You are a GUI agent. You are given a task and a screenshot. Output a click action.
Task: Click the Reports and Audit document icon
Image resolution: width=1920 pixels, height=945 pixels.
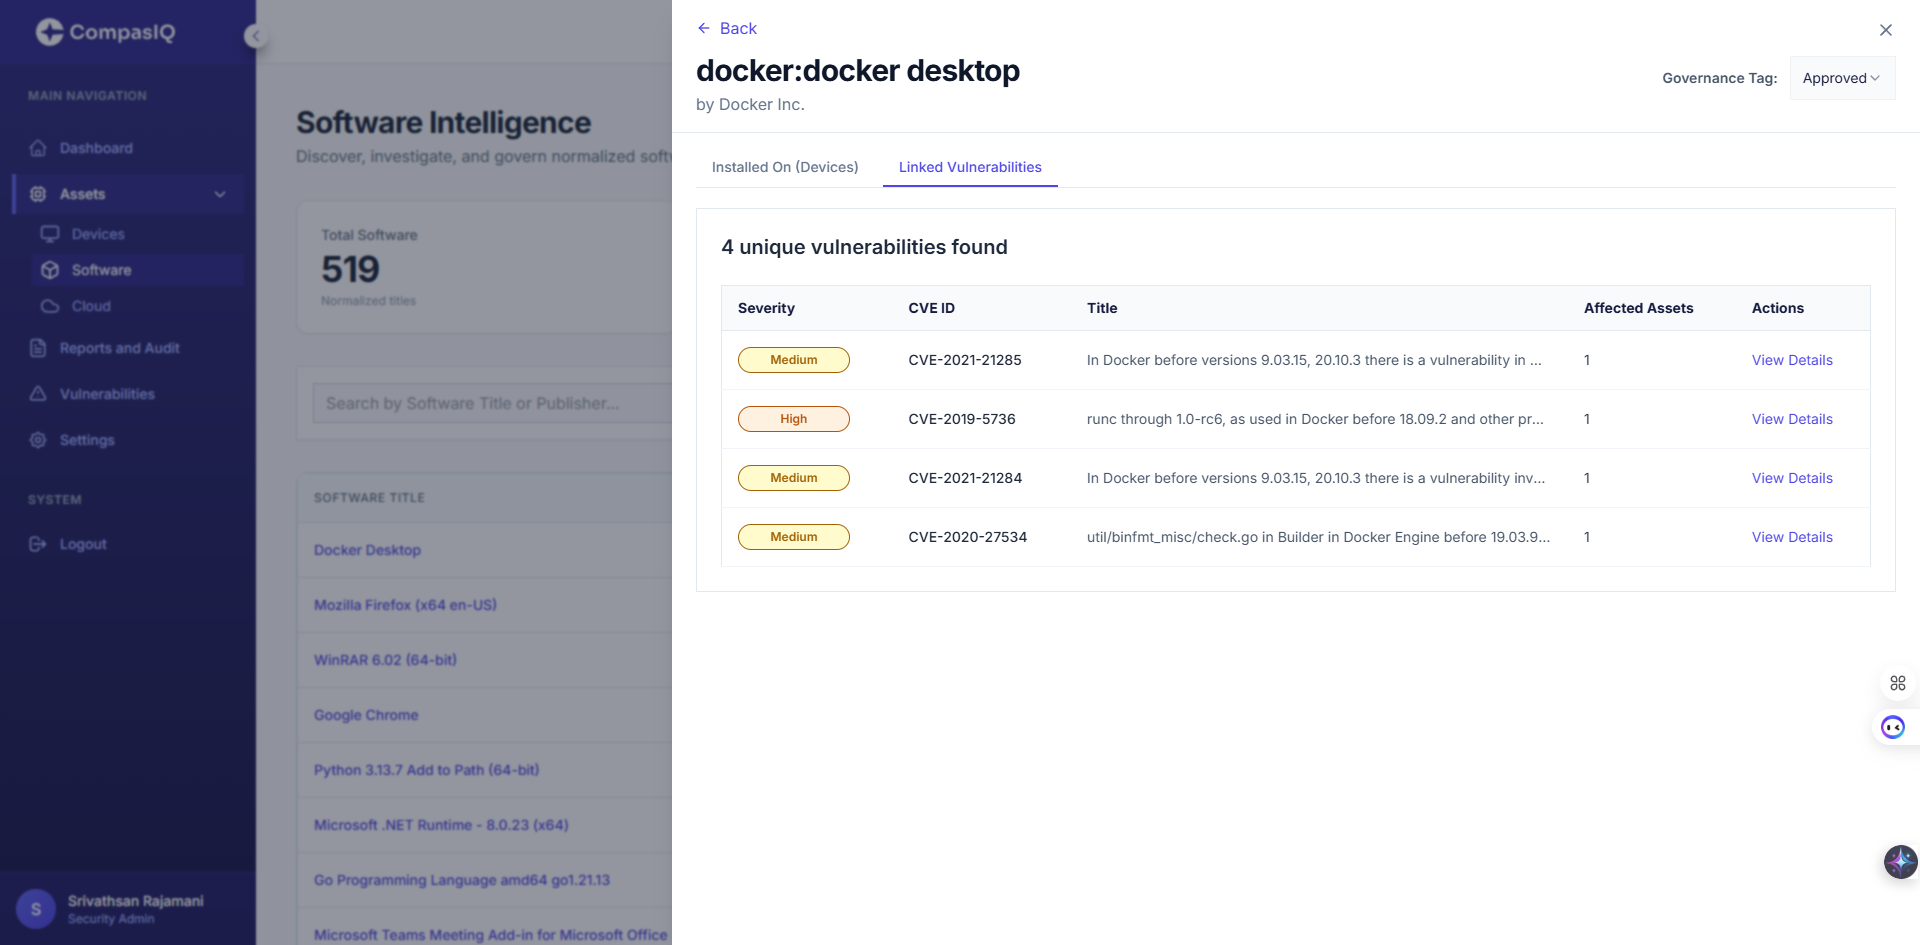[38, 348]
